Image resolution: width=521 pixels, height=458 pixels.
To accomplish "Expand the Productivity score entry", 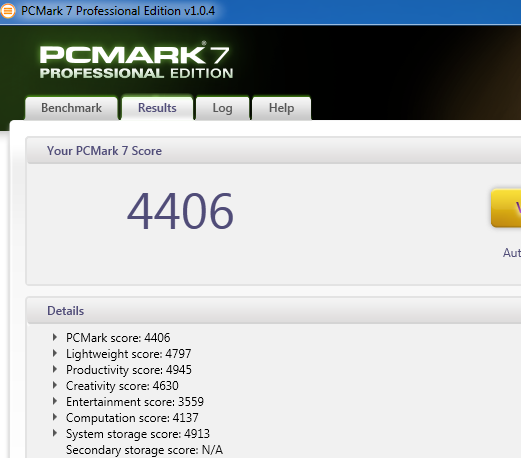I will pos(55,369).
